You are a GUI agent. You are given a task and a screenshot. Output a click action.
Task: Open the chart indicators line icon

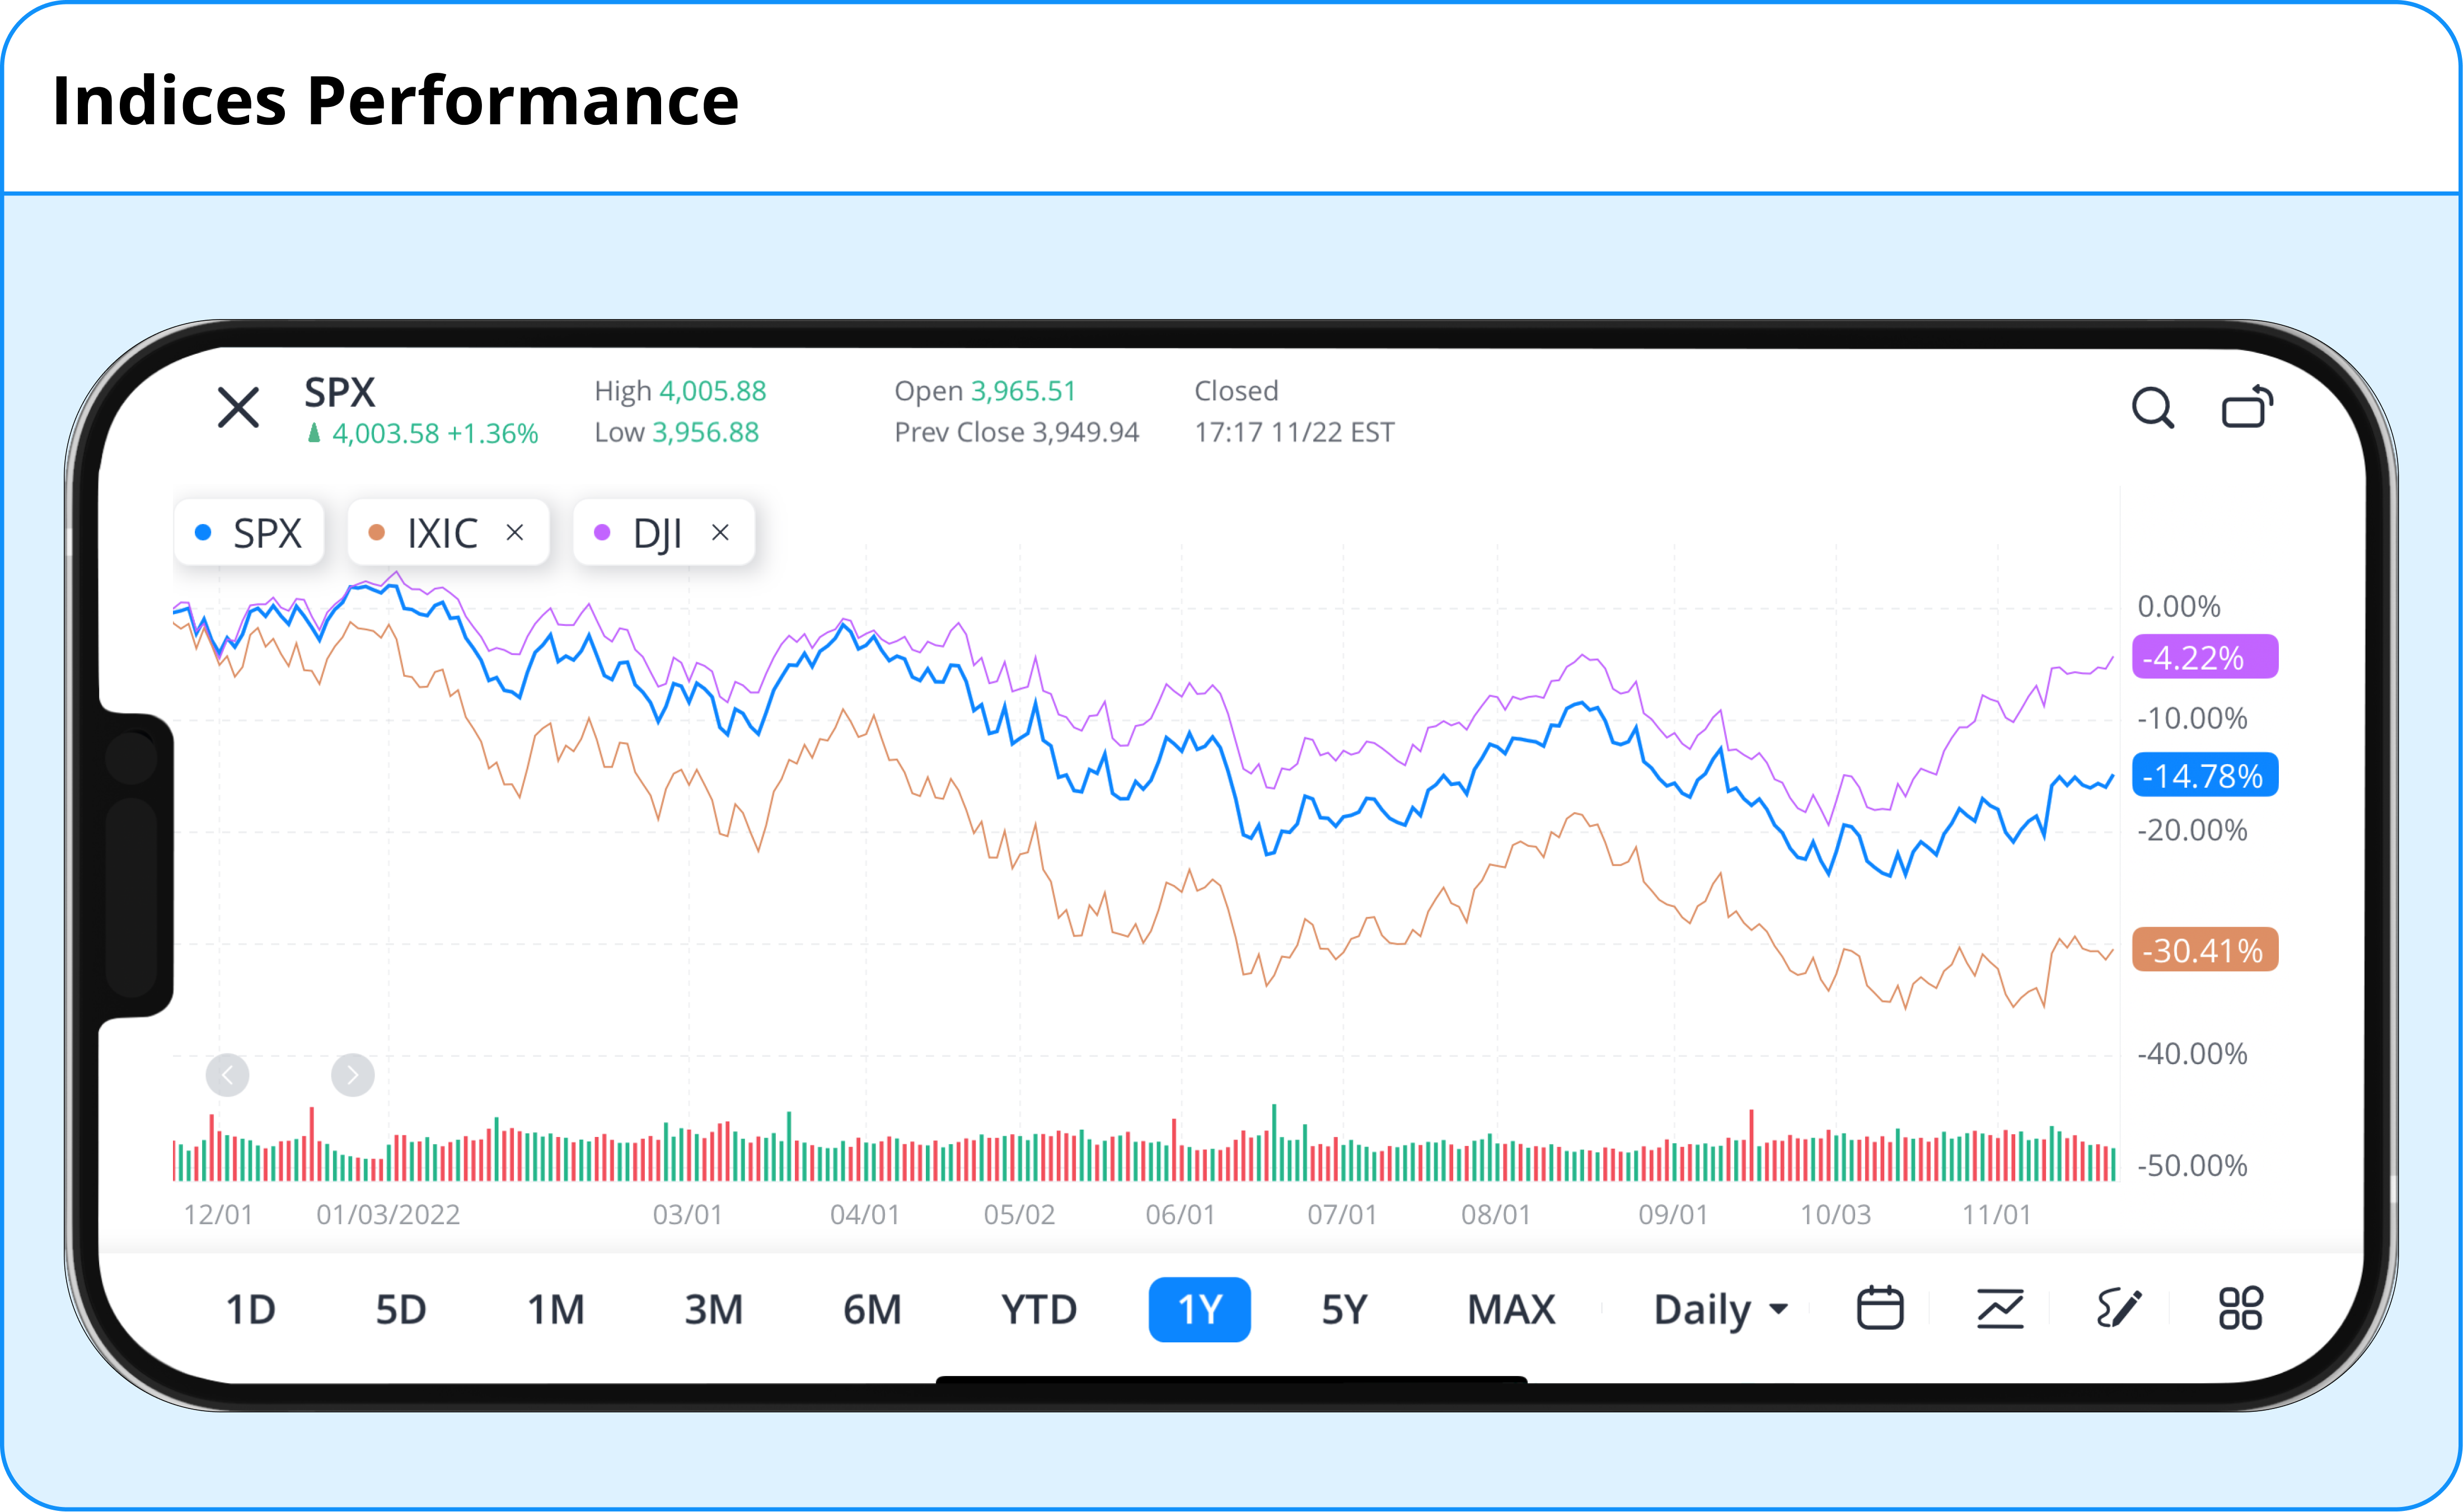tap(2000, 1308)
